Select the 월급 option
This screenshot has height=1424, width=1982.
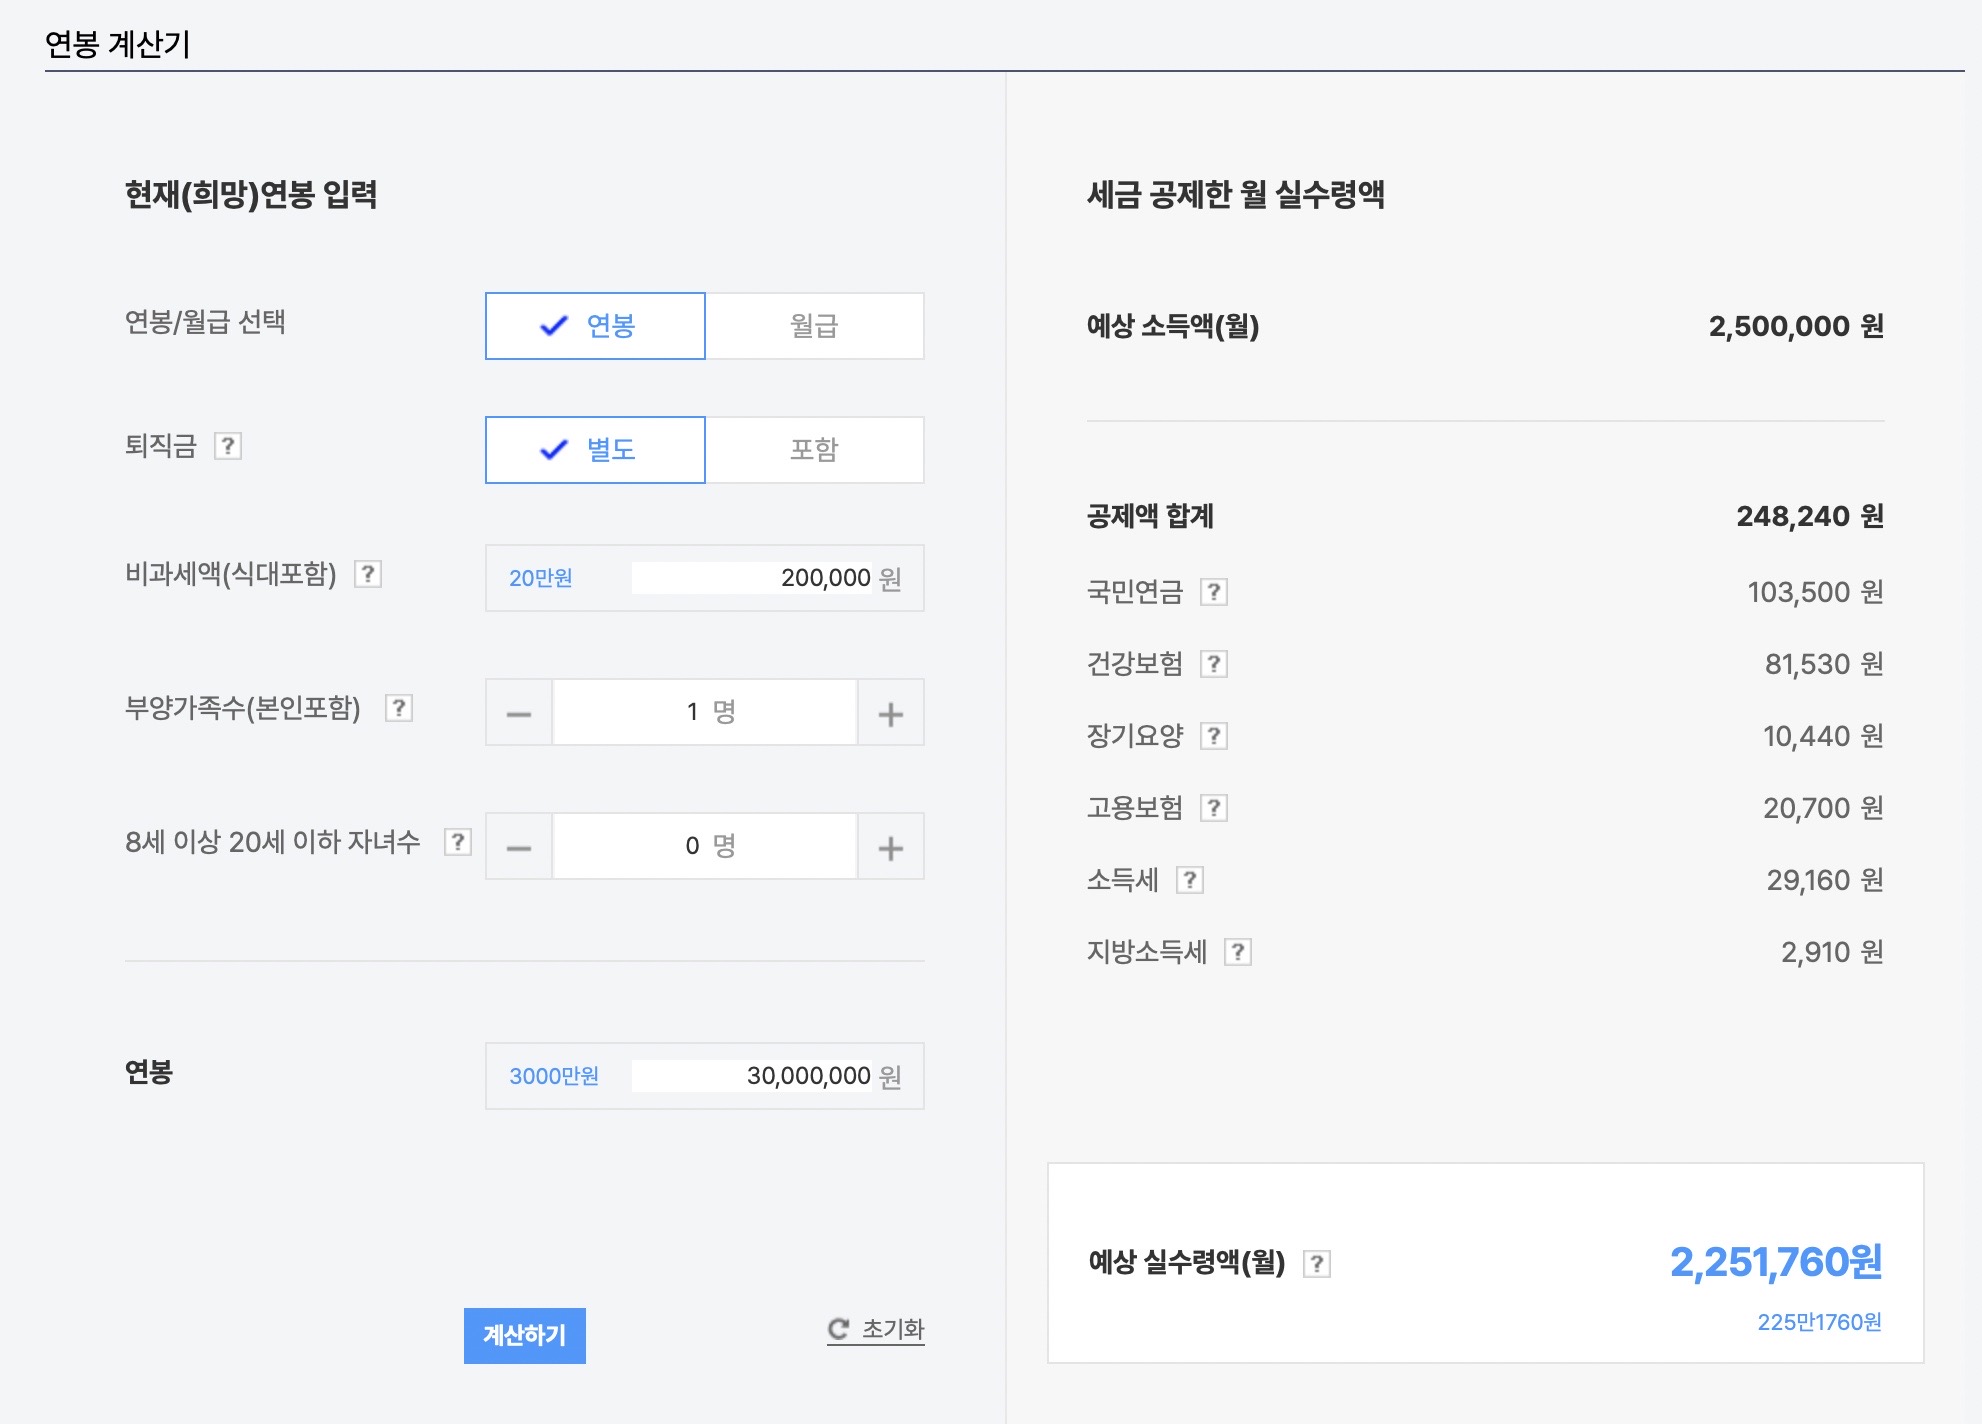[814, 326]
